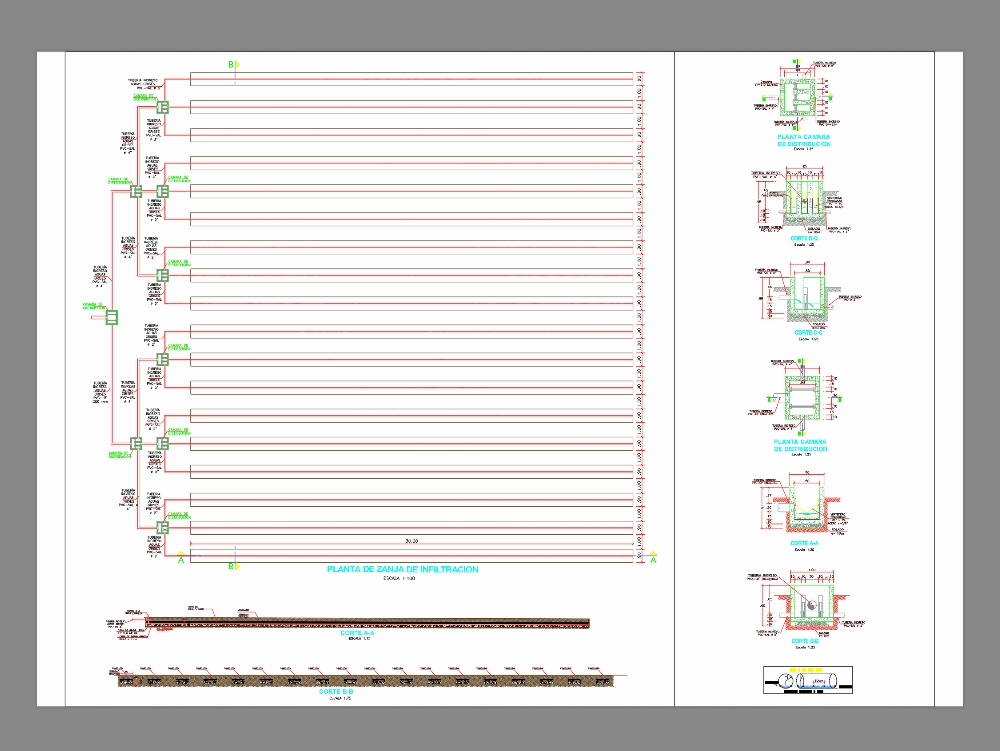
Task: Select the distribution chamber symbol on the left plan
Action: [113, 318]
